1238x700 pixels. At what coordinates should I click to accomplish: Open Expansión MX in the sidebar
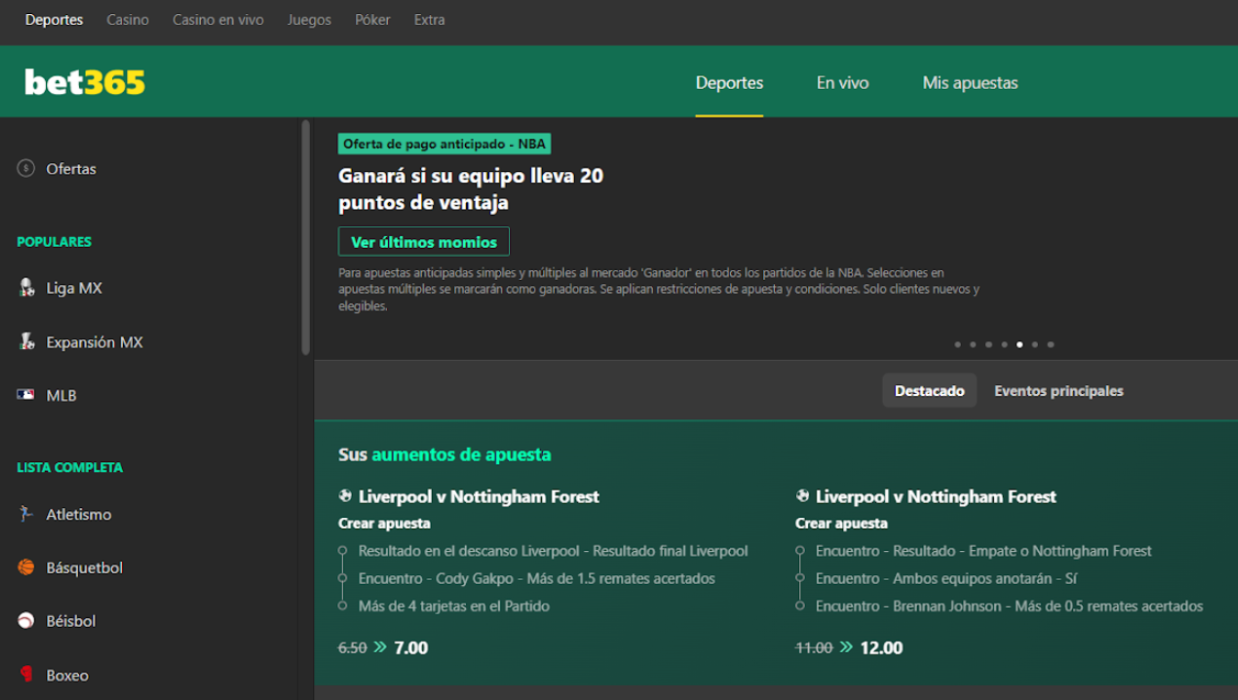click(94, 342)
